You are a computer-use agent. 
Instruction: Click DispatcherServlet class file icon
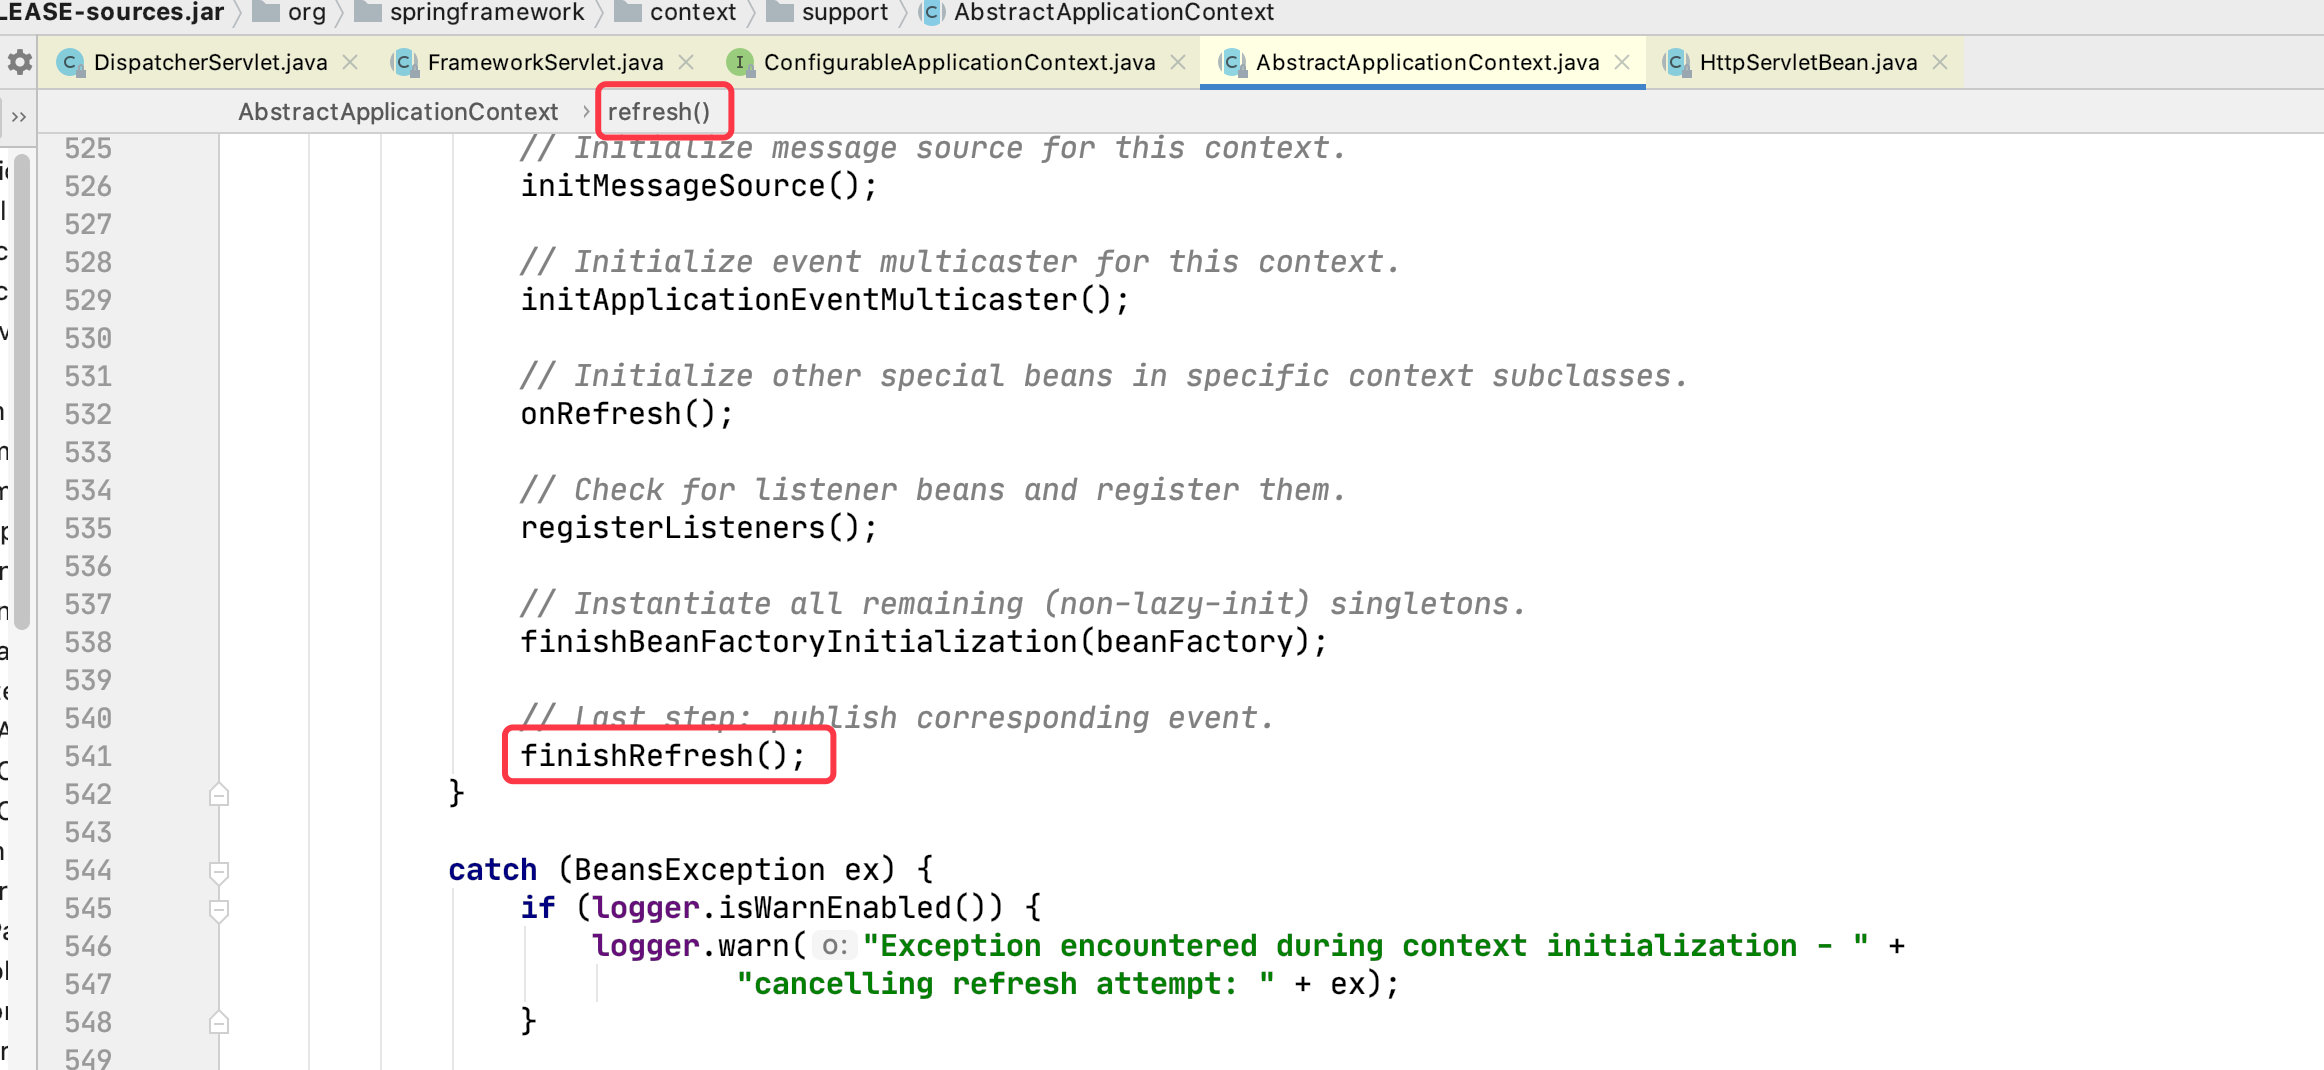(x=69, y=62)
